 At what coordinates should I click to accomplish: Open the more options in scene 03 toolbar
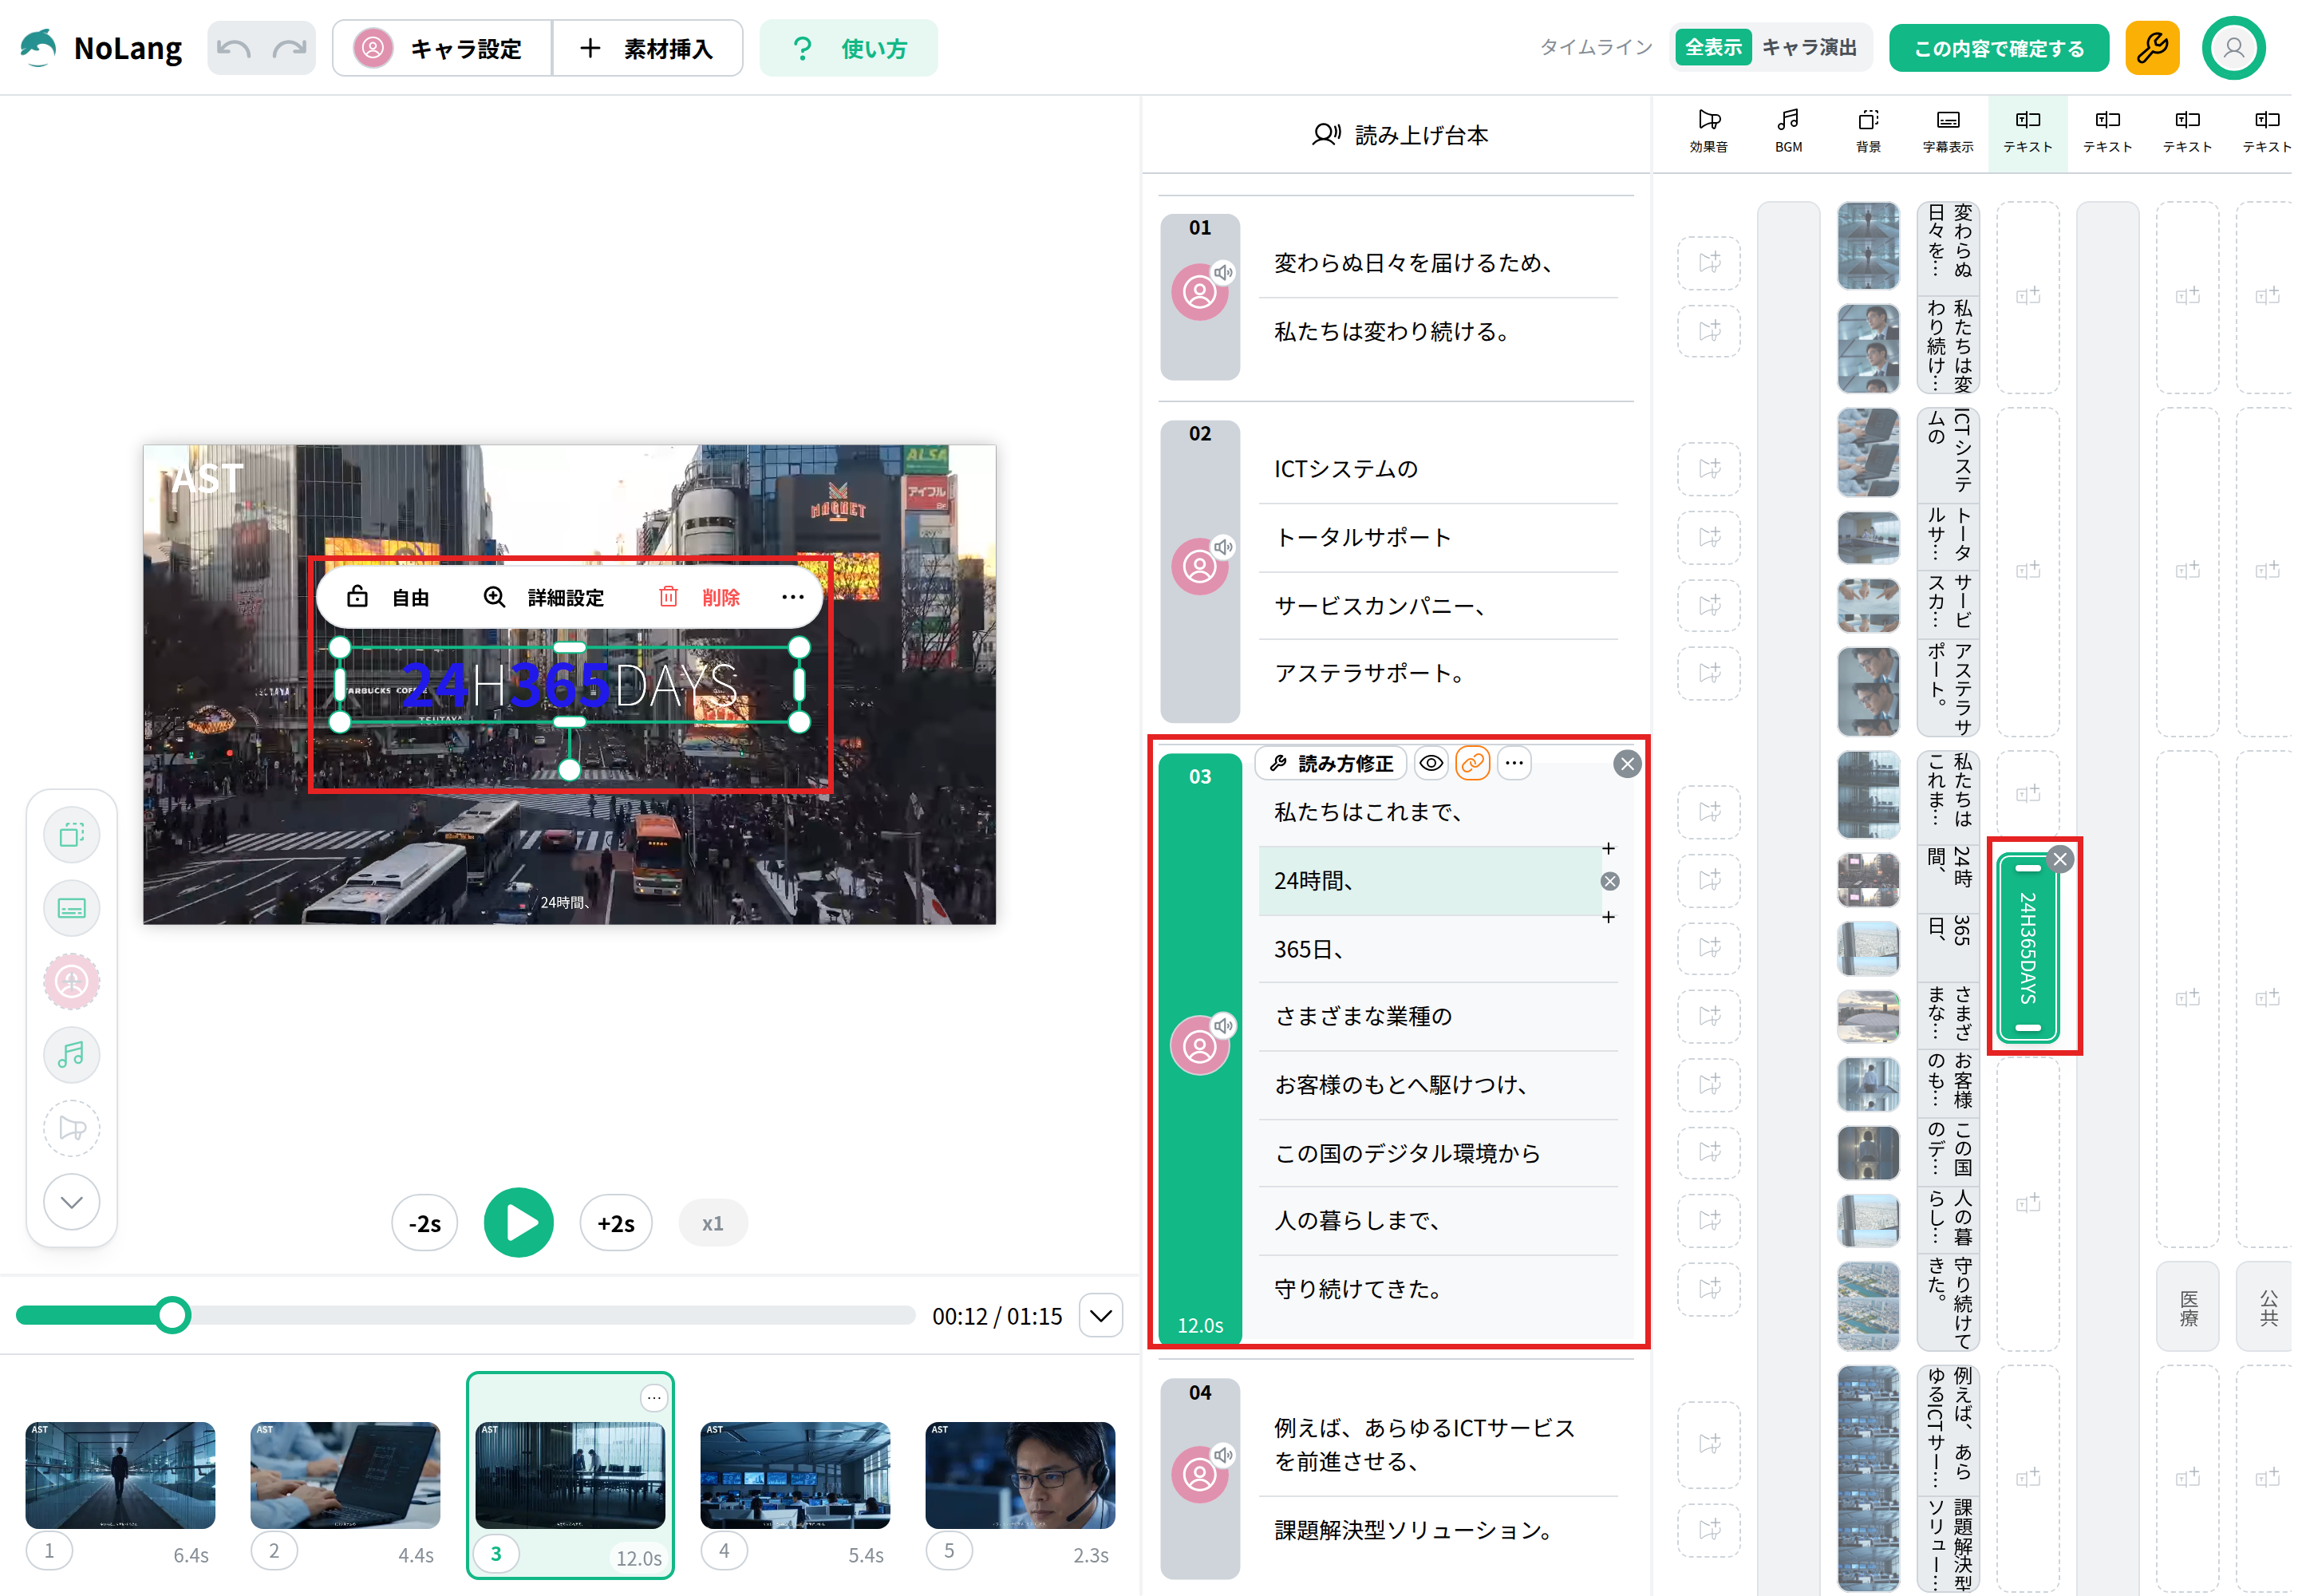(x=1514, y=764)
